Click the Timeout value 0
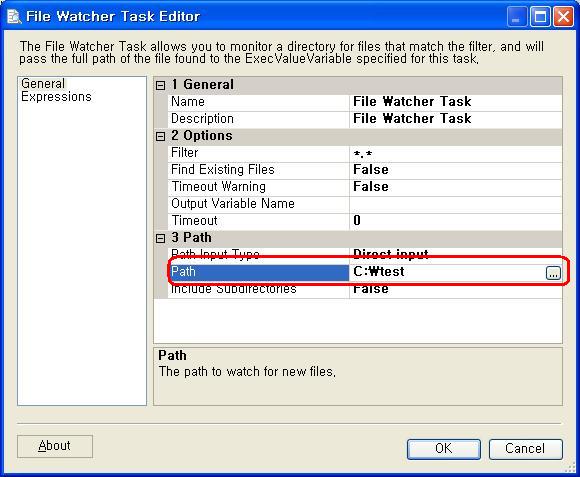 click(455, 221)
